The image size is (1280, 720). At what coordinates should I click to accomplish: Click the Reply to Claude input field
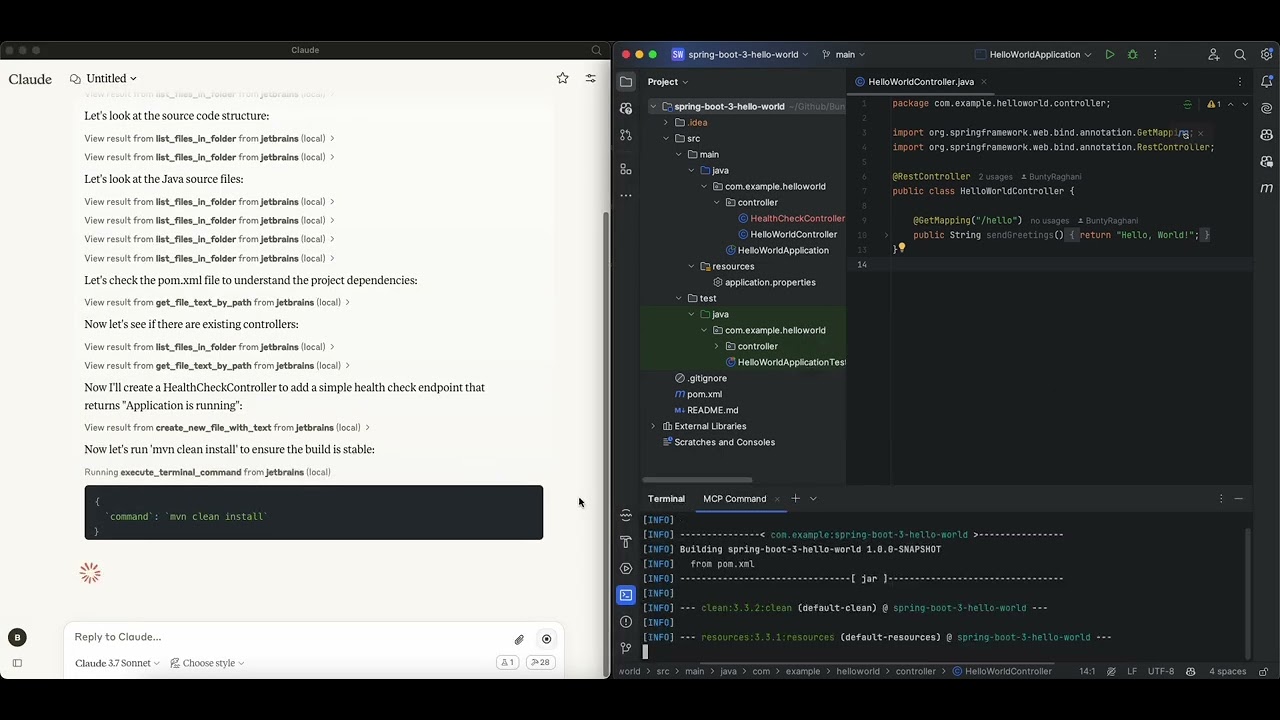click(x=290, y=637)
